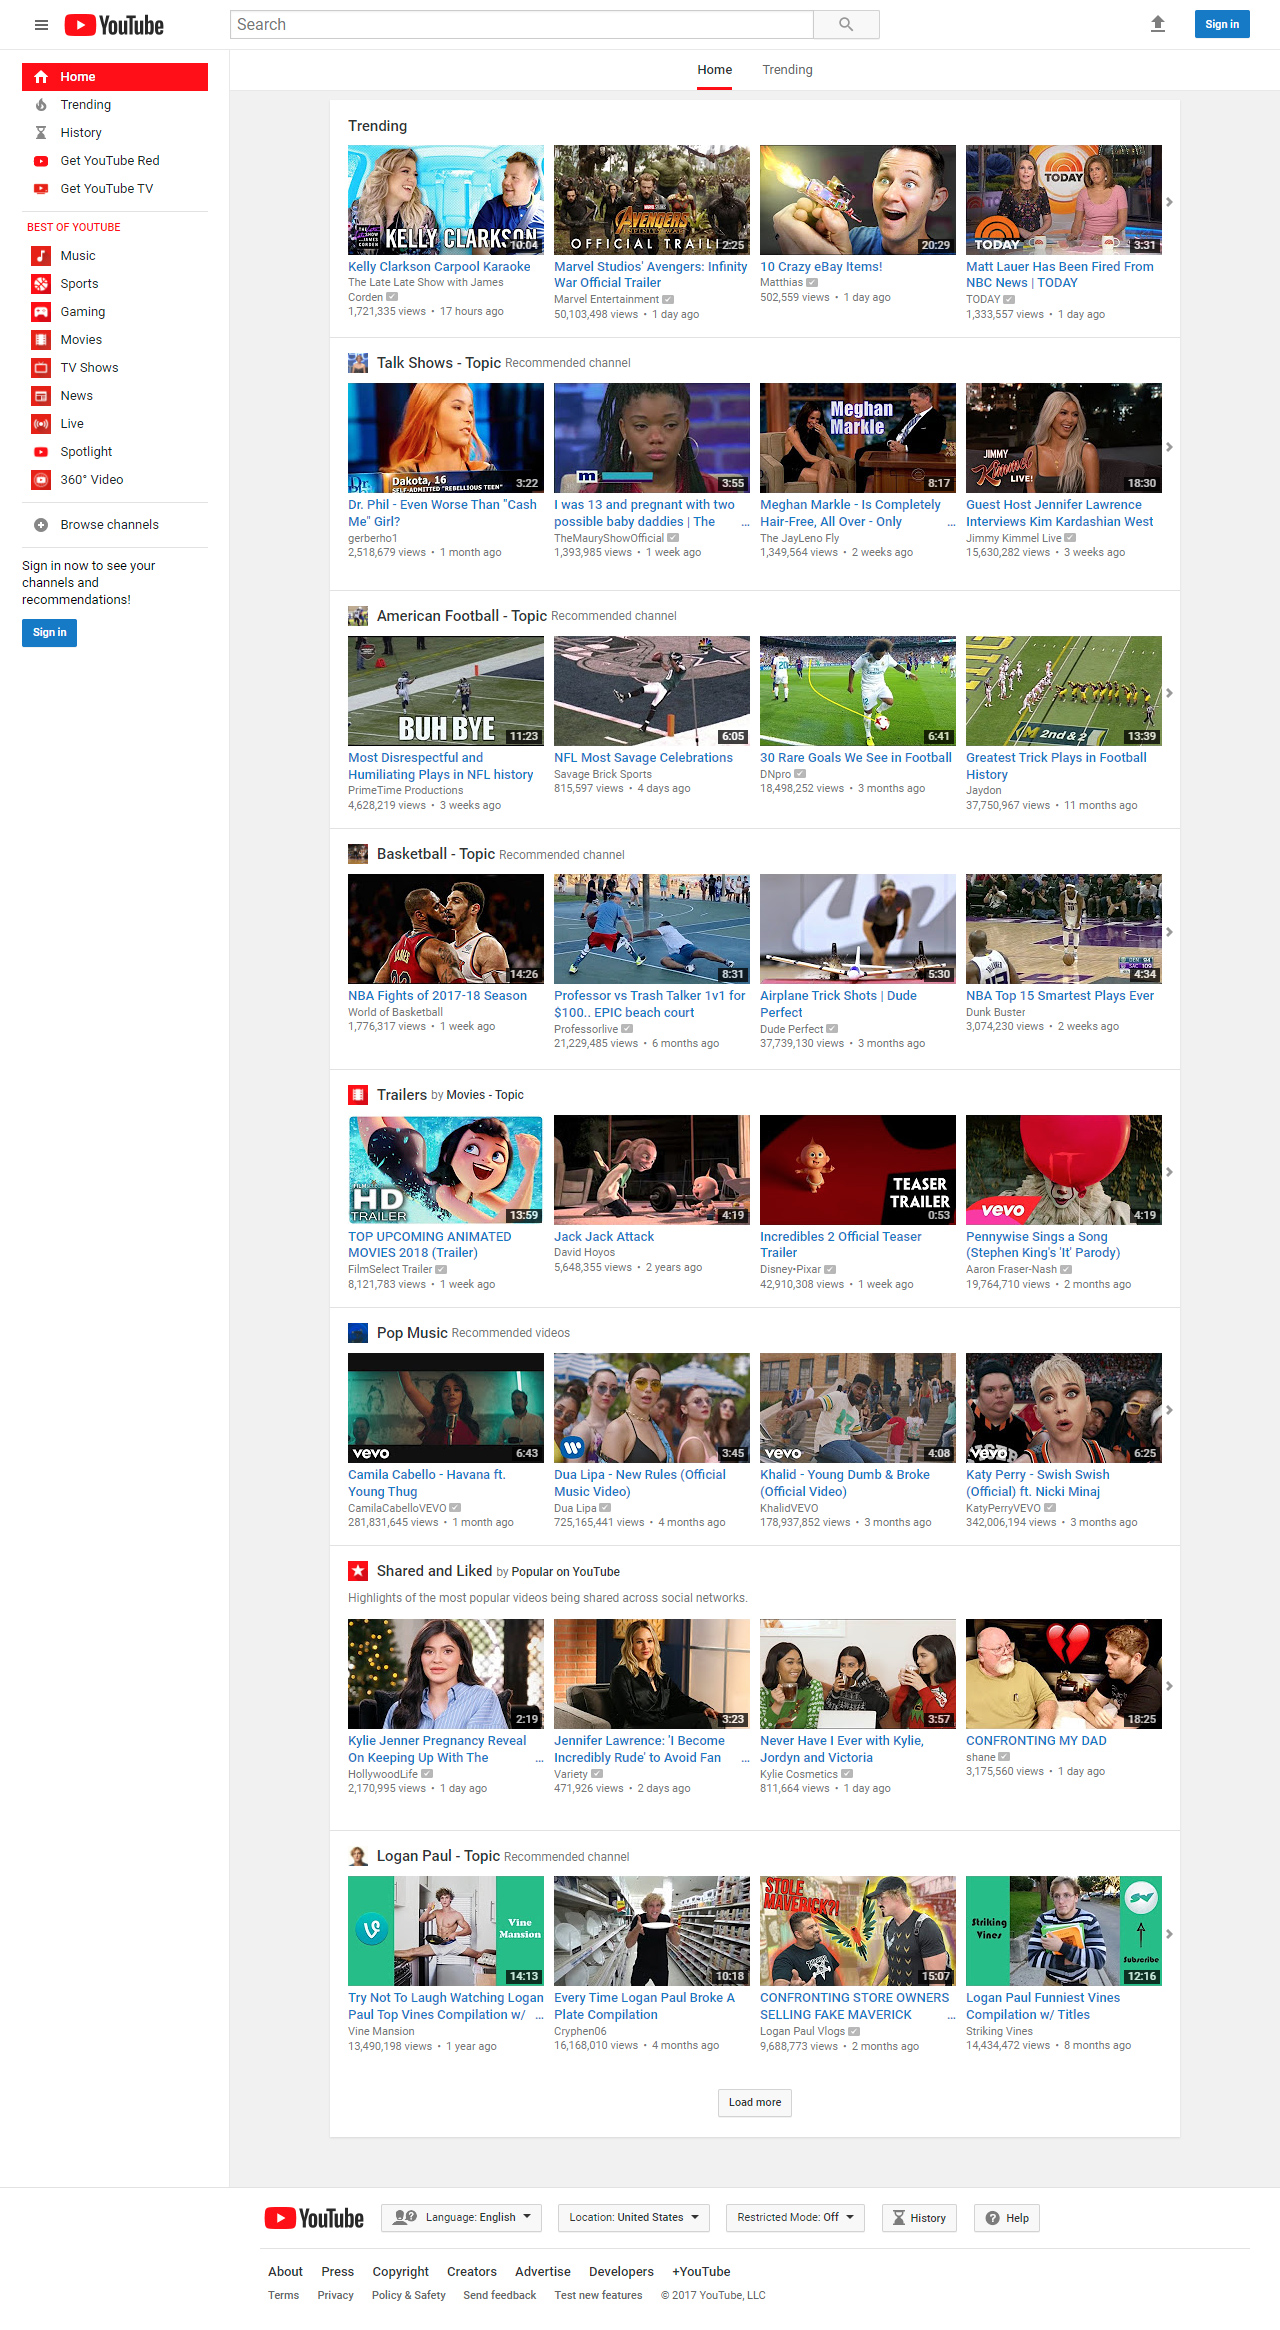1280x2330 pixels.
Task: Click the YouTube logo in header
Action: 114,25
